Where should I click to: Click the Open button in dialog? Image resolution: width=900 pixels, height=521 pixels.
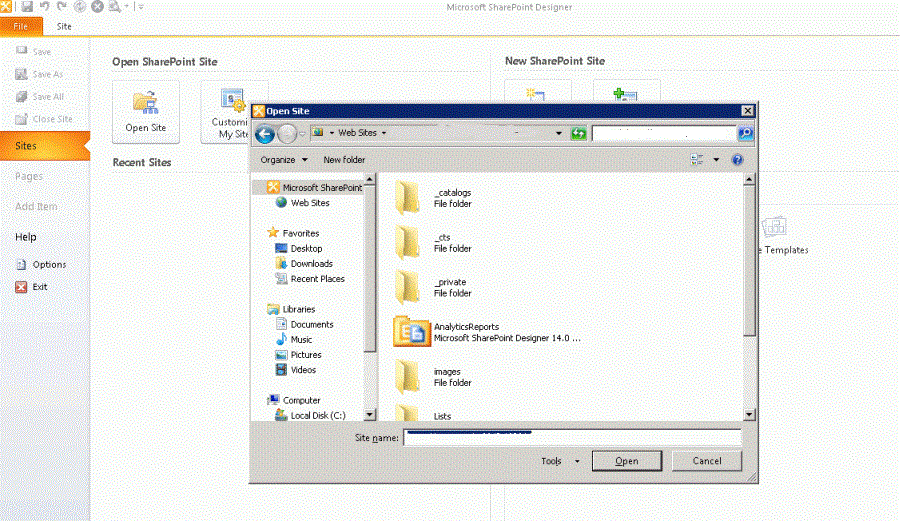coord(627,461)
